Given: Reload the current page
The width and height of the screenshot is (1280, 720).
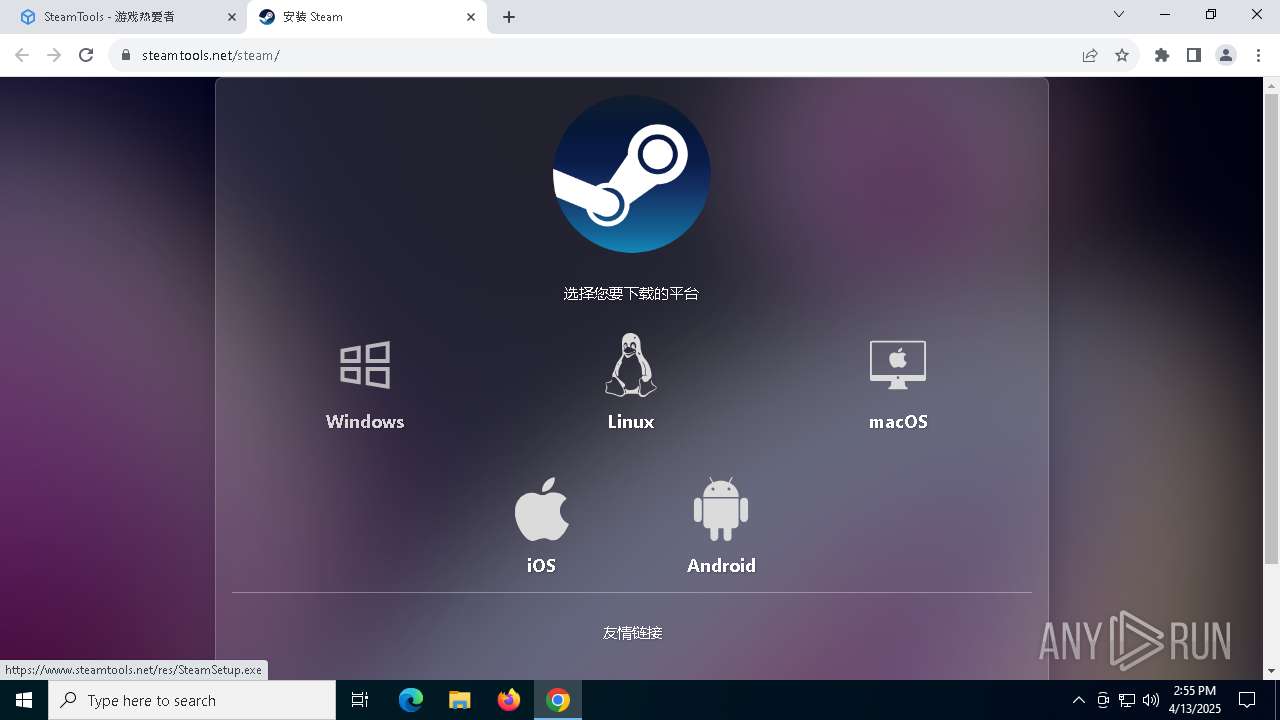Looking at the screenshot, I should pyautogui.click(x=86, y=55).
